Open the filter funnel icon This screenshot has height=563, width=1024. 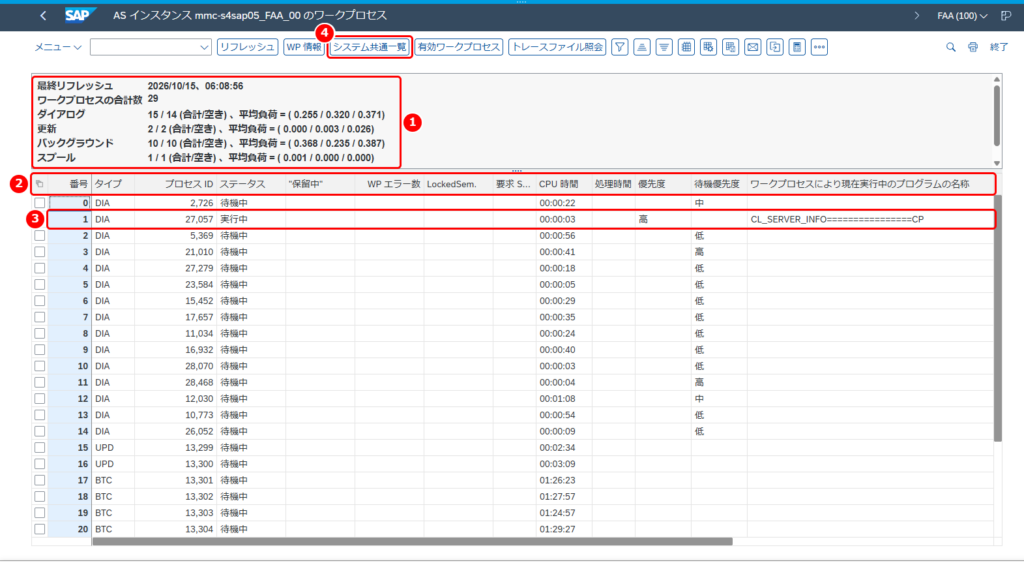620,47
